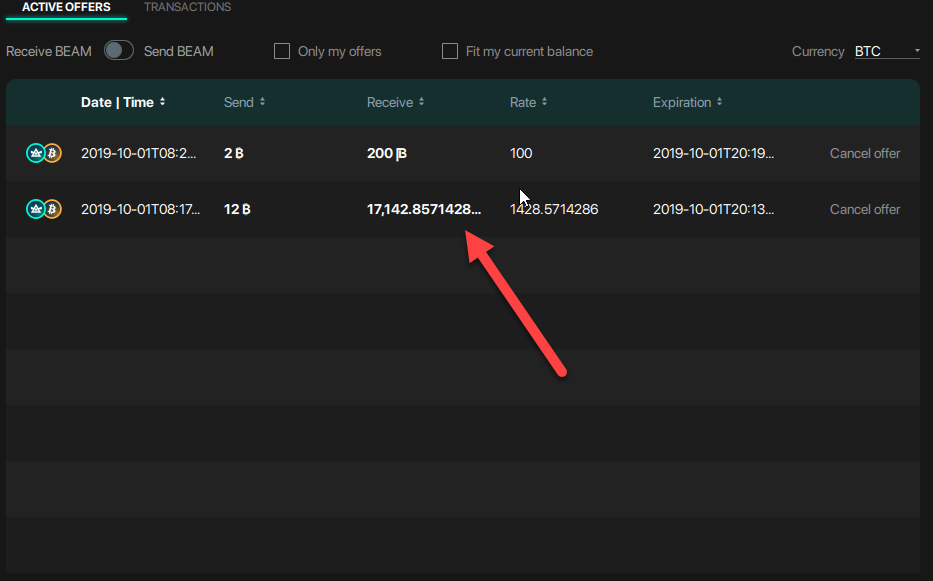Screen dimensions: 933x581
Task: Click the BEAM-BTC swap icon in the 200 row
Action: (43, 153)
